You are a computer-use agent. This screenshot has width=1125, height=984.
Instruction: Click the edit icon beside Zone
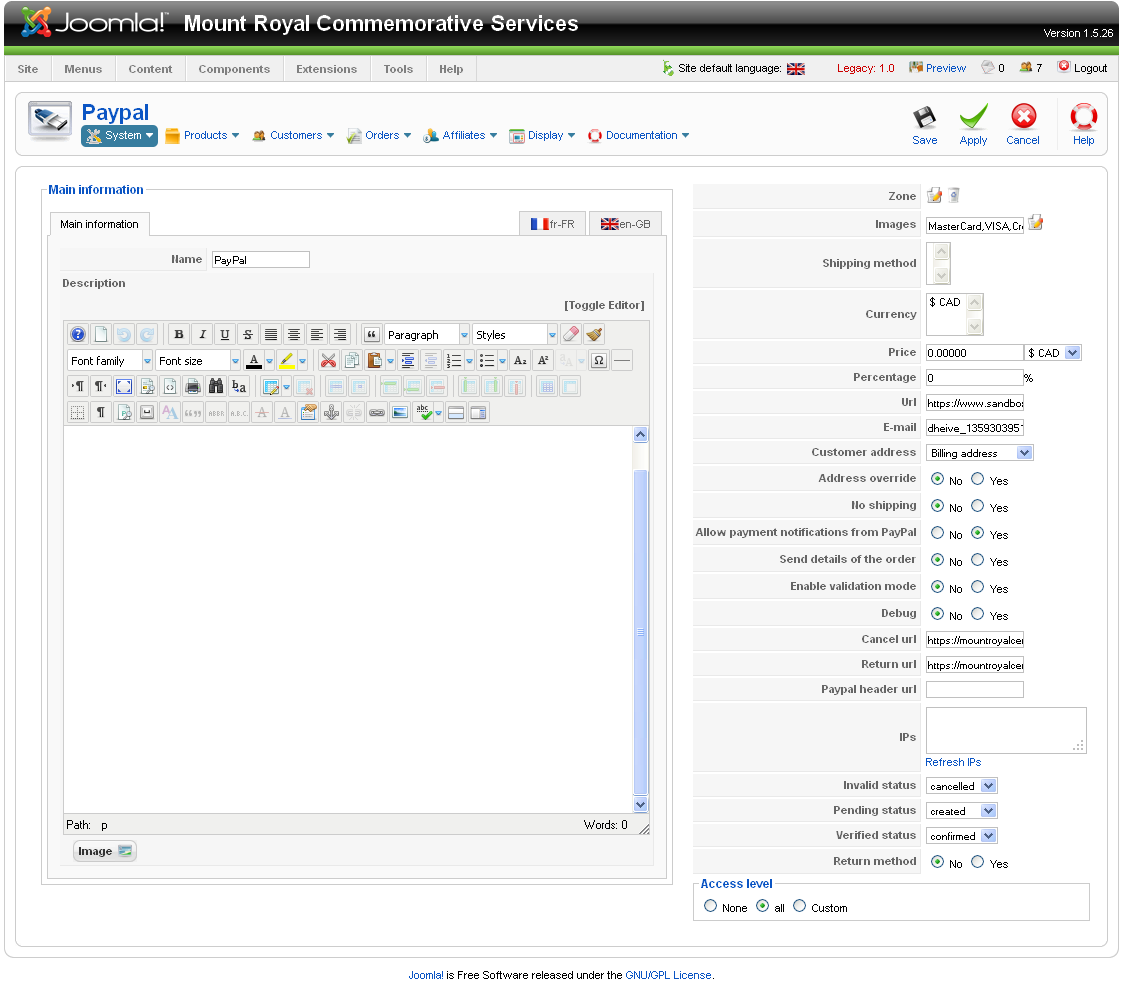[x=934, y=195]
